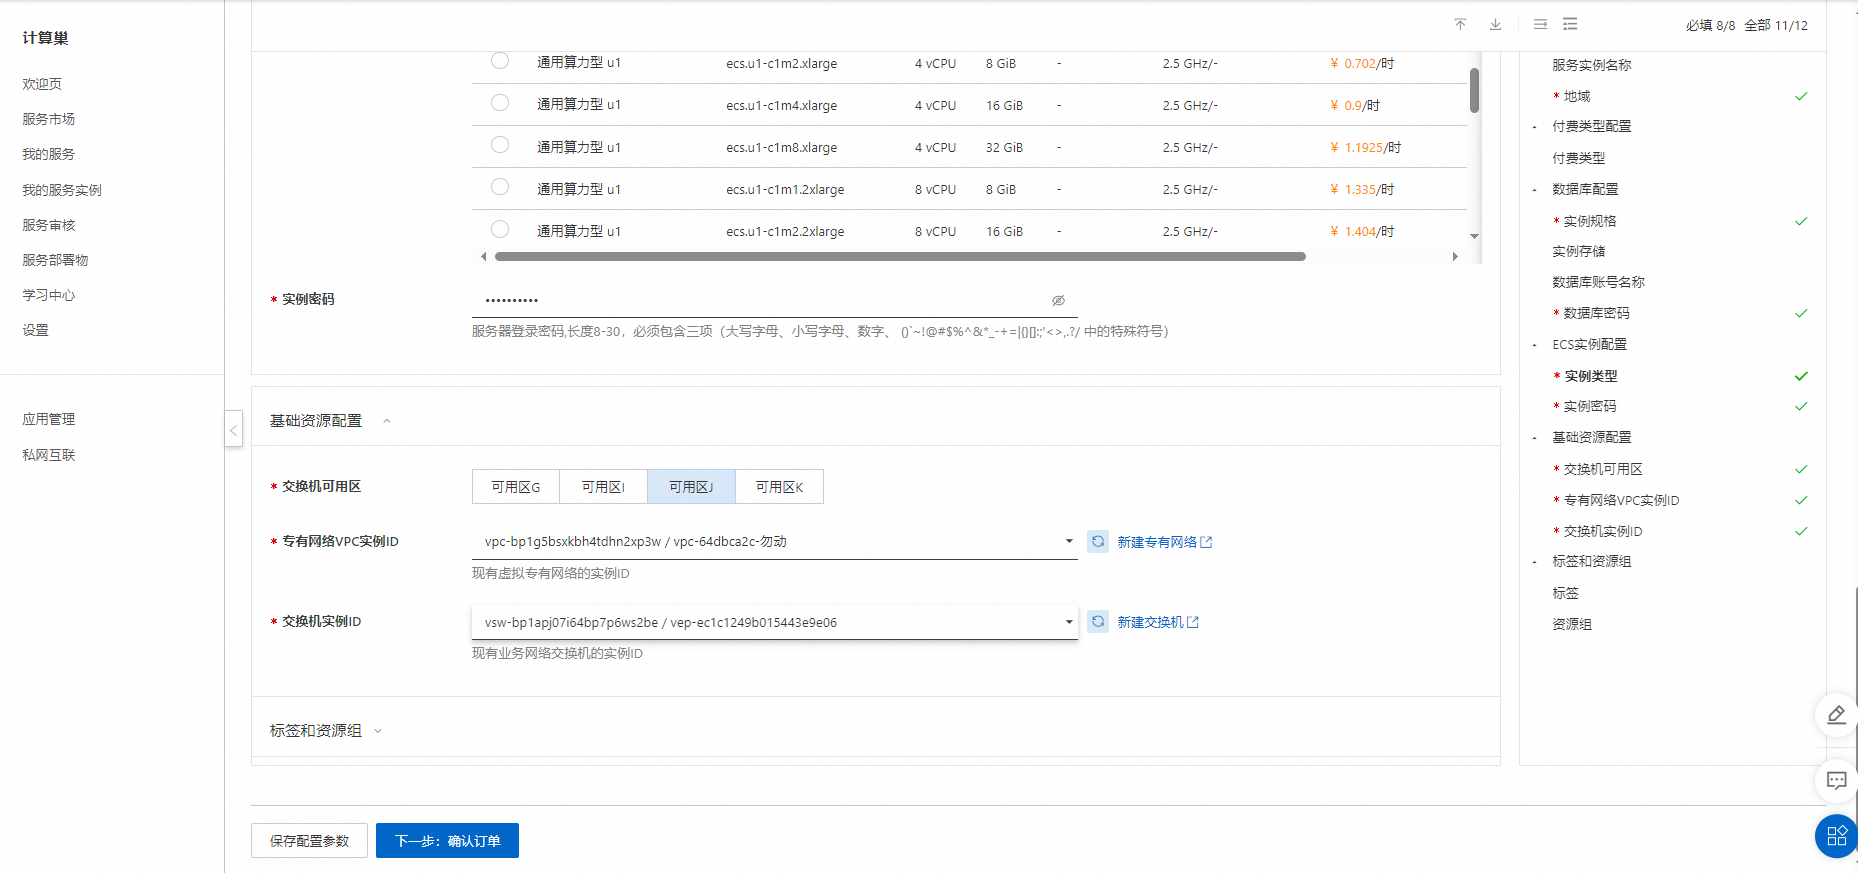Open the feedback chat floating icon

tap(1837, 780)
